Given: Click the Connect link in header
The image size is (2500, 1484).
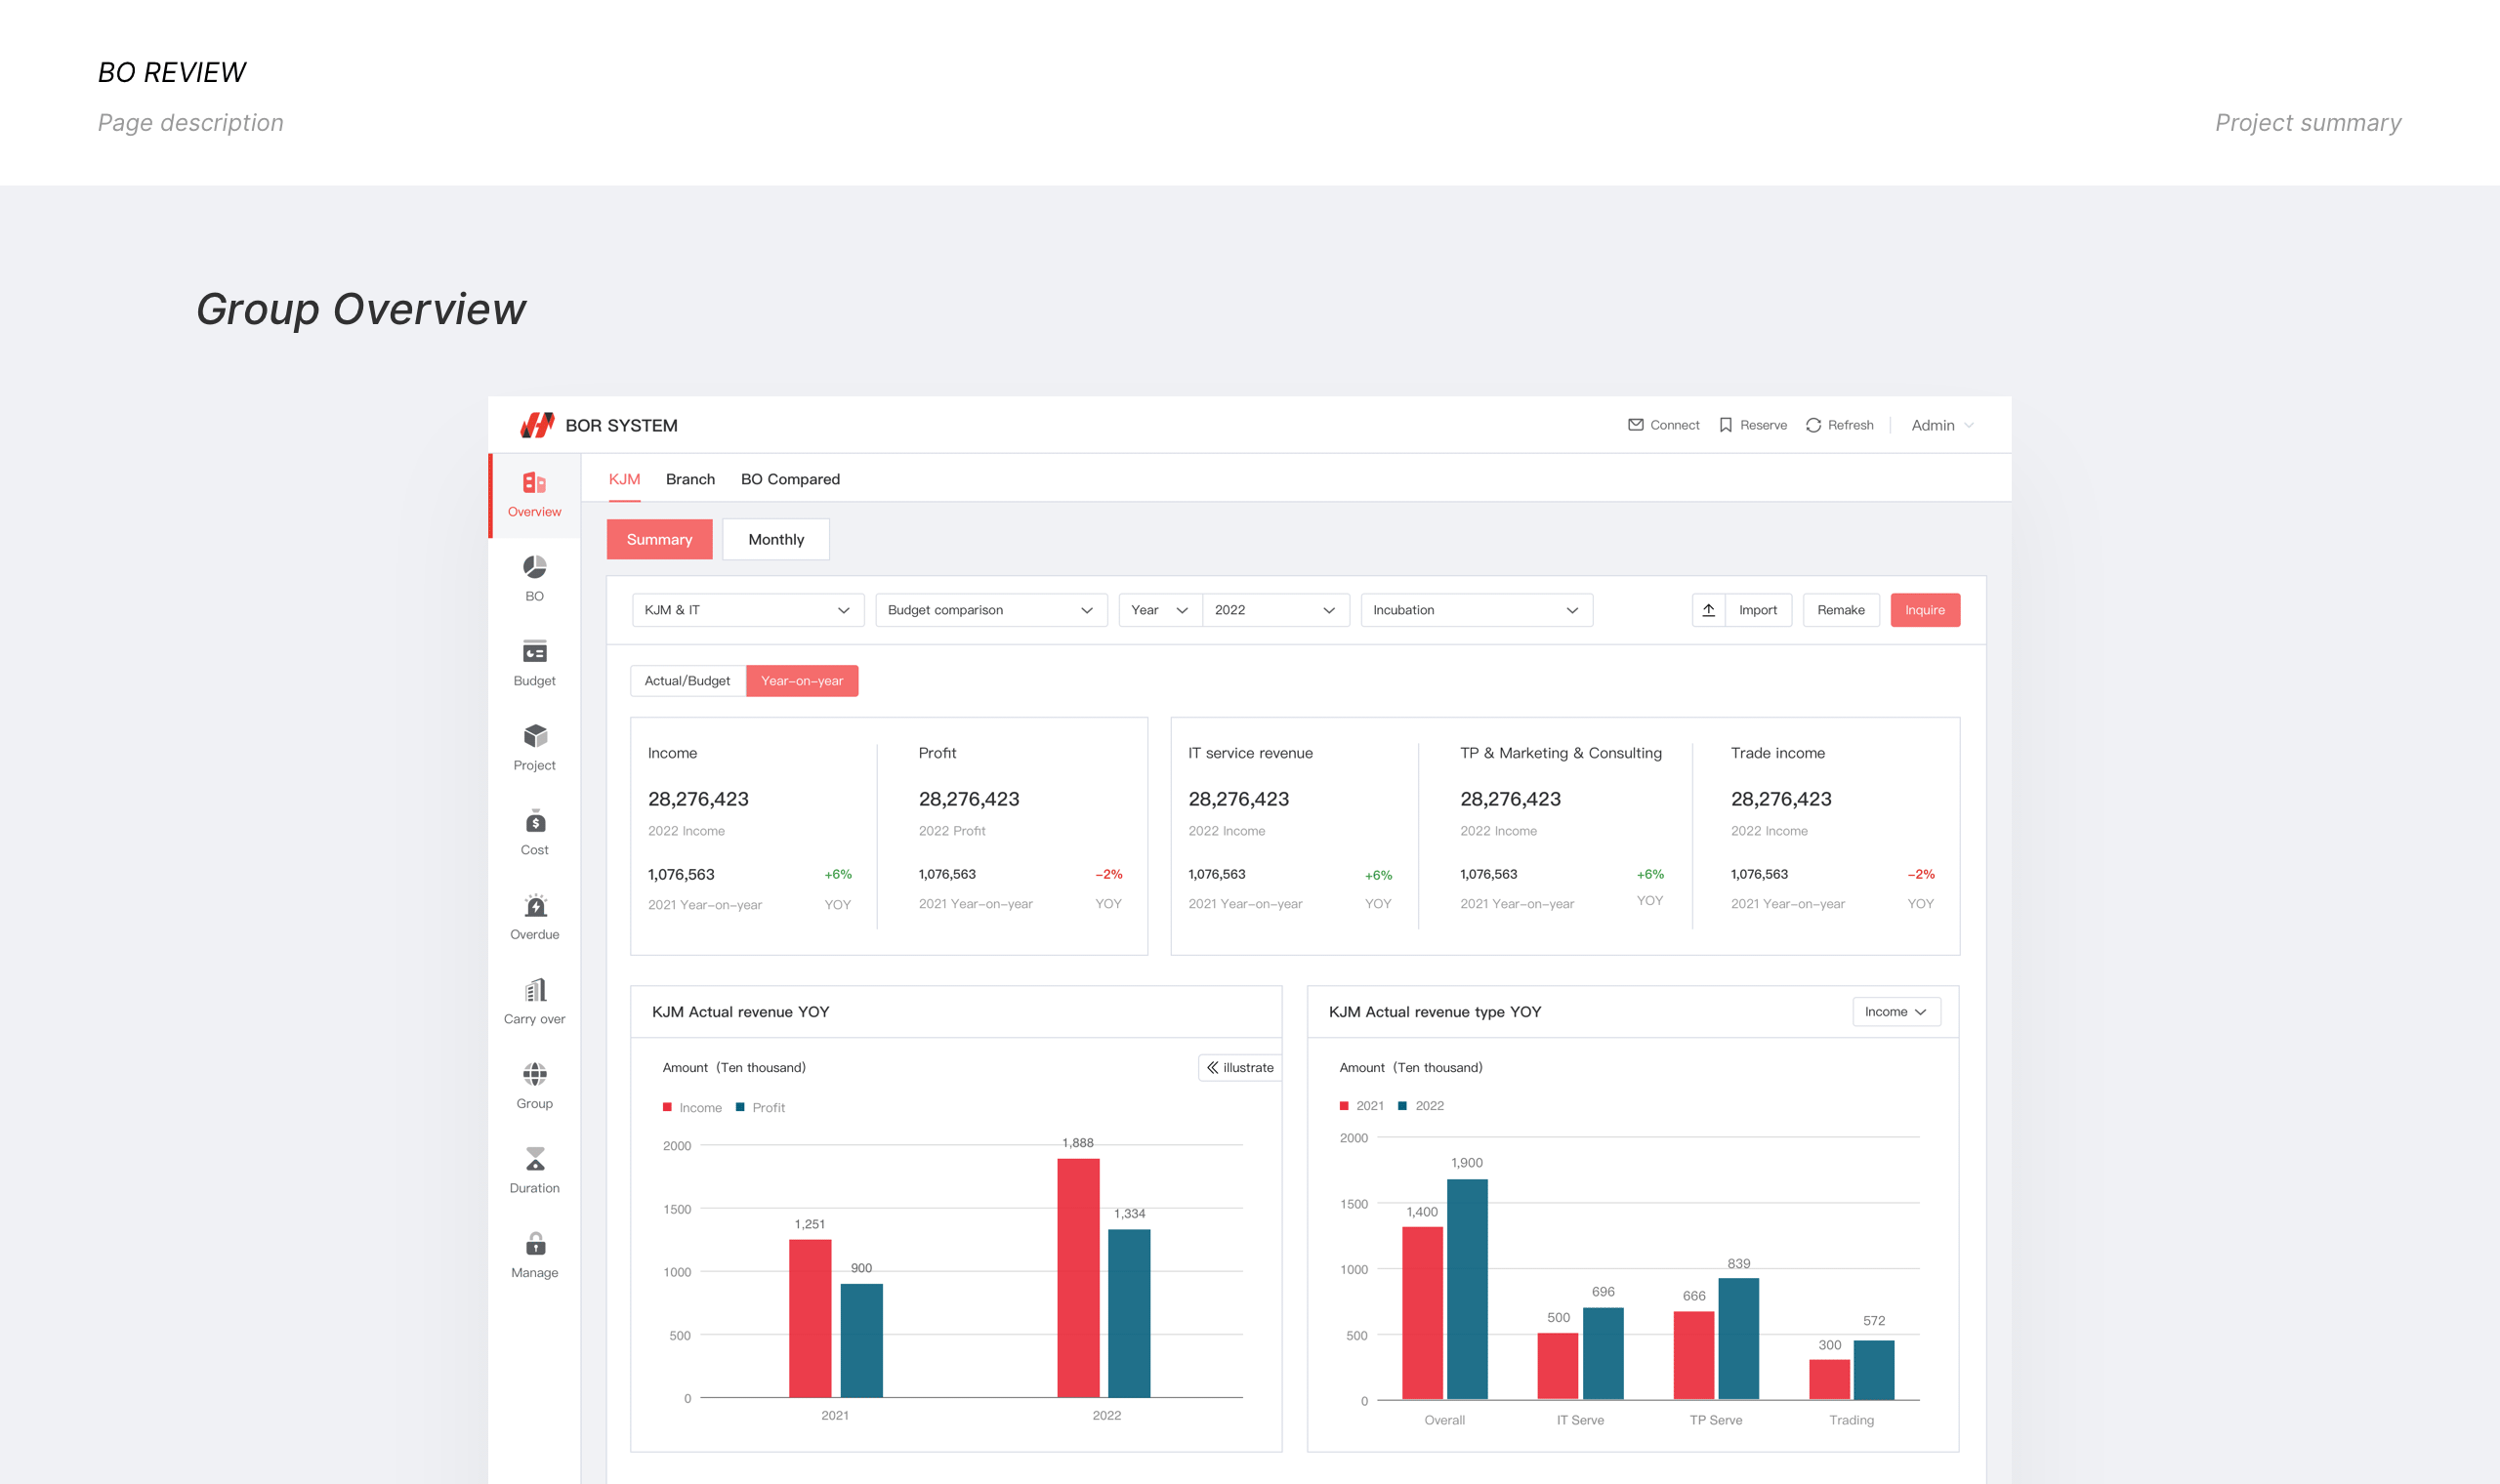Looking at the screenshot, I should [1674, 425].
